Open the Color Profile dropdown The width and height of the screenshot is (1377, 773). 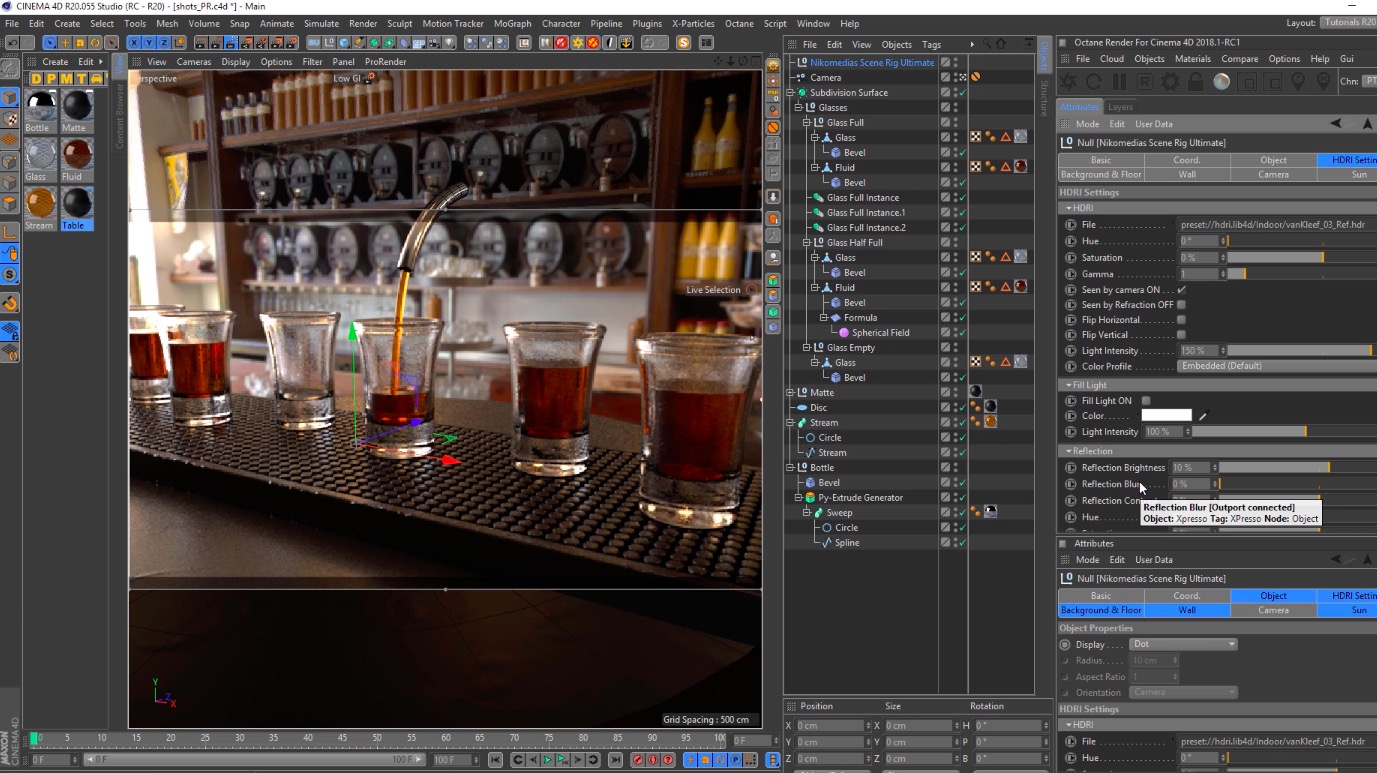pyautogui.click(x=1277, y=366)
